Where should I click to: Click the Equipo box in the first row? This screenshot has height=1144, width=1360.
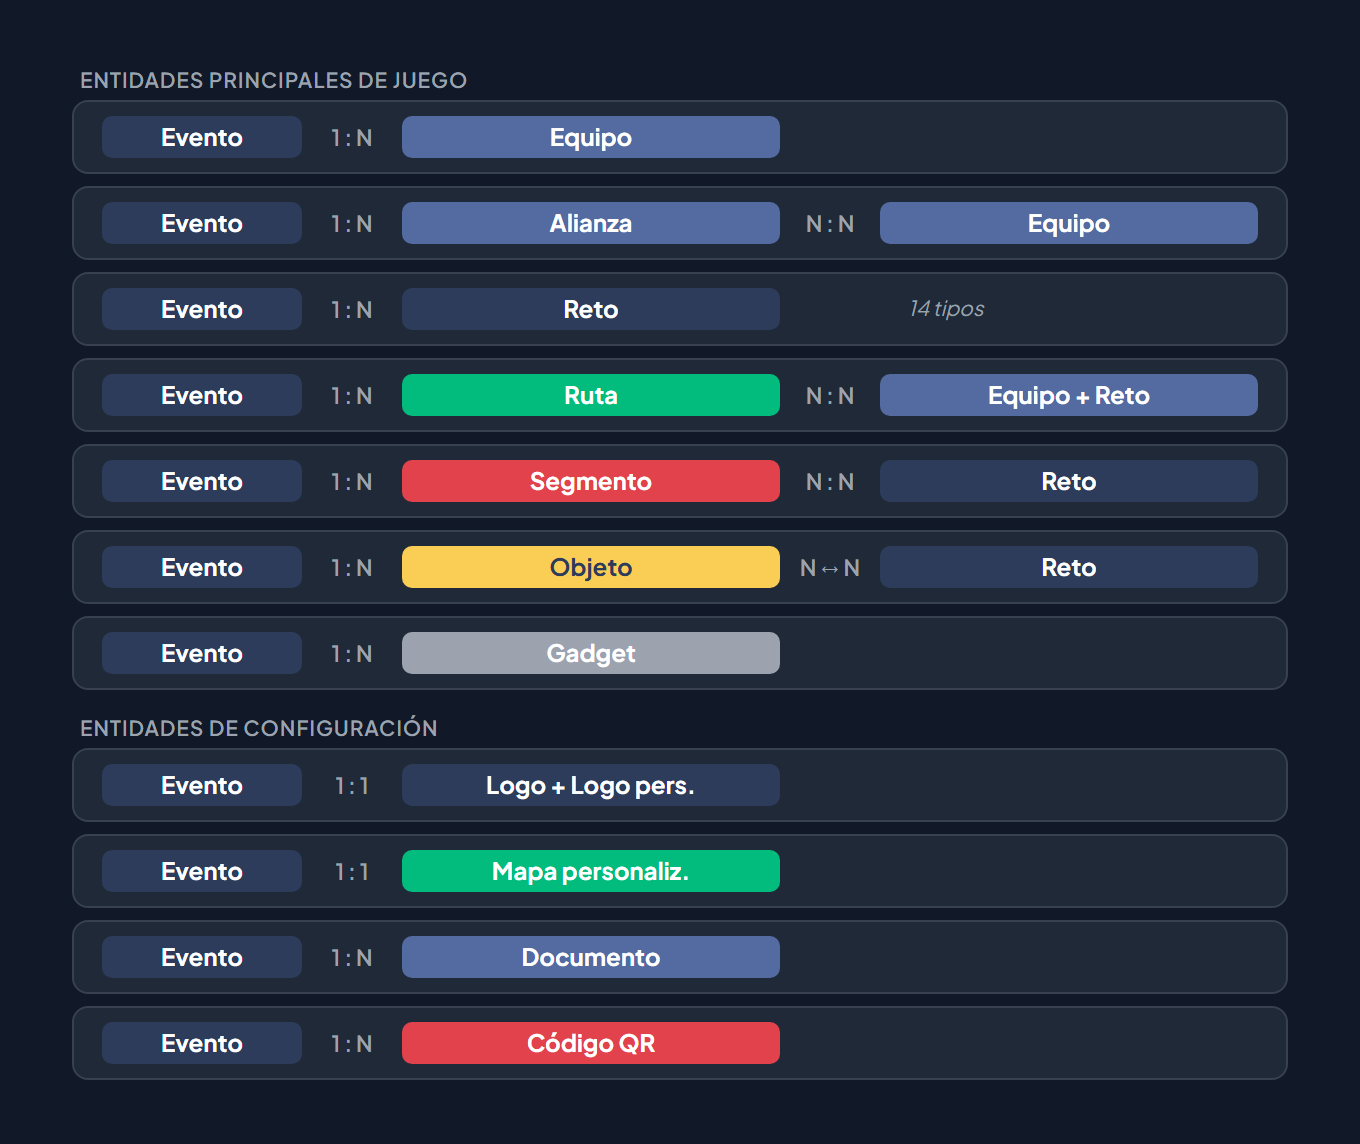click(590, 137)
